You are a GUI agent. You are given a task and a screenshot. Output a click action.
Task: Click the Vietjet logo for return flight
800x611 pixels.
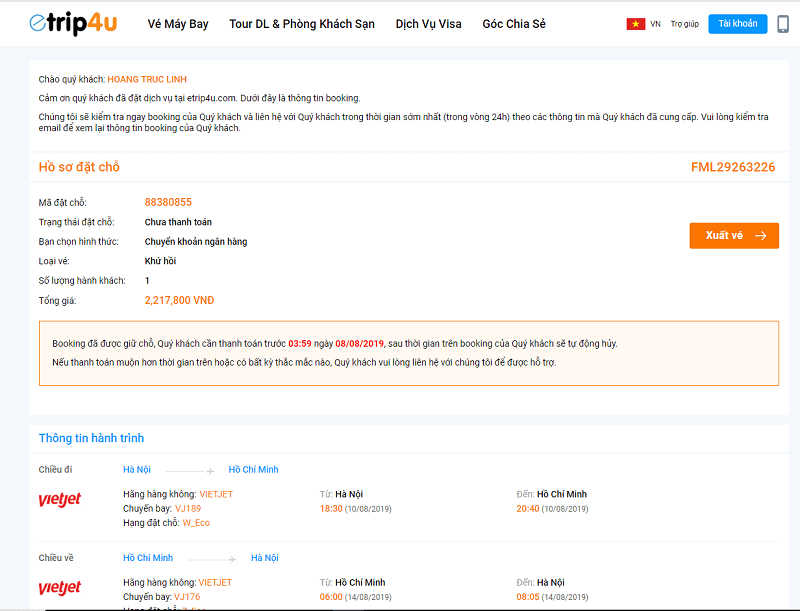pos(59,588)
